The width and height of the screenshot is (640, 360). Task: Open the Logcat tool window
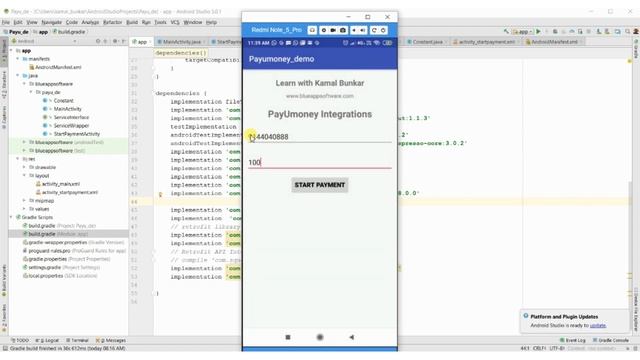[47, 340]
